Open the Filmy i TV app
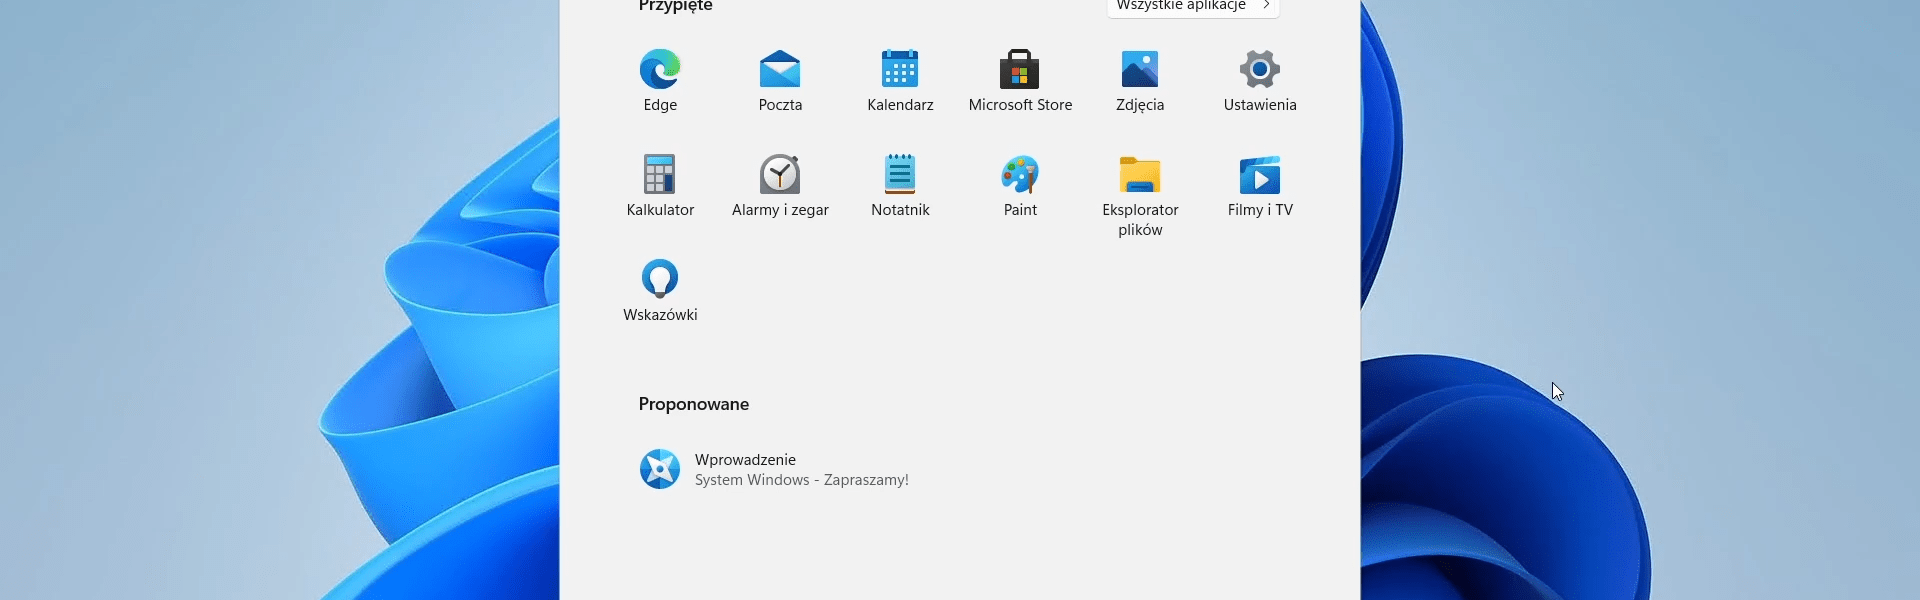Image resolution: width=1920 pixels, height=600 pixels. pyautogui.click(x=1260, y=174)
